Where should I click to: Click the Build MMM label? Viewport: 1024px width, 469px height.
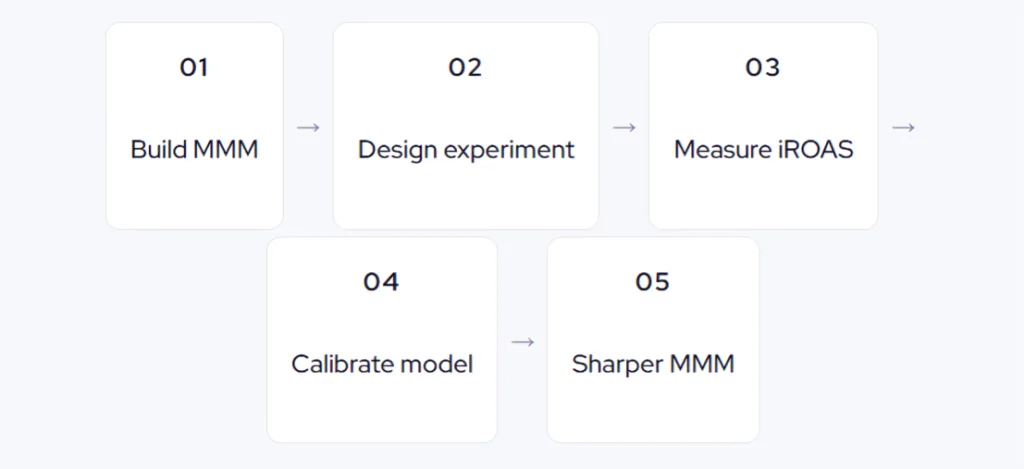tap(194, 150)
